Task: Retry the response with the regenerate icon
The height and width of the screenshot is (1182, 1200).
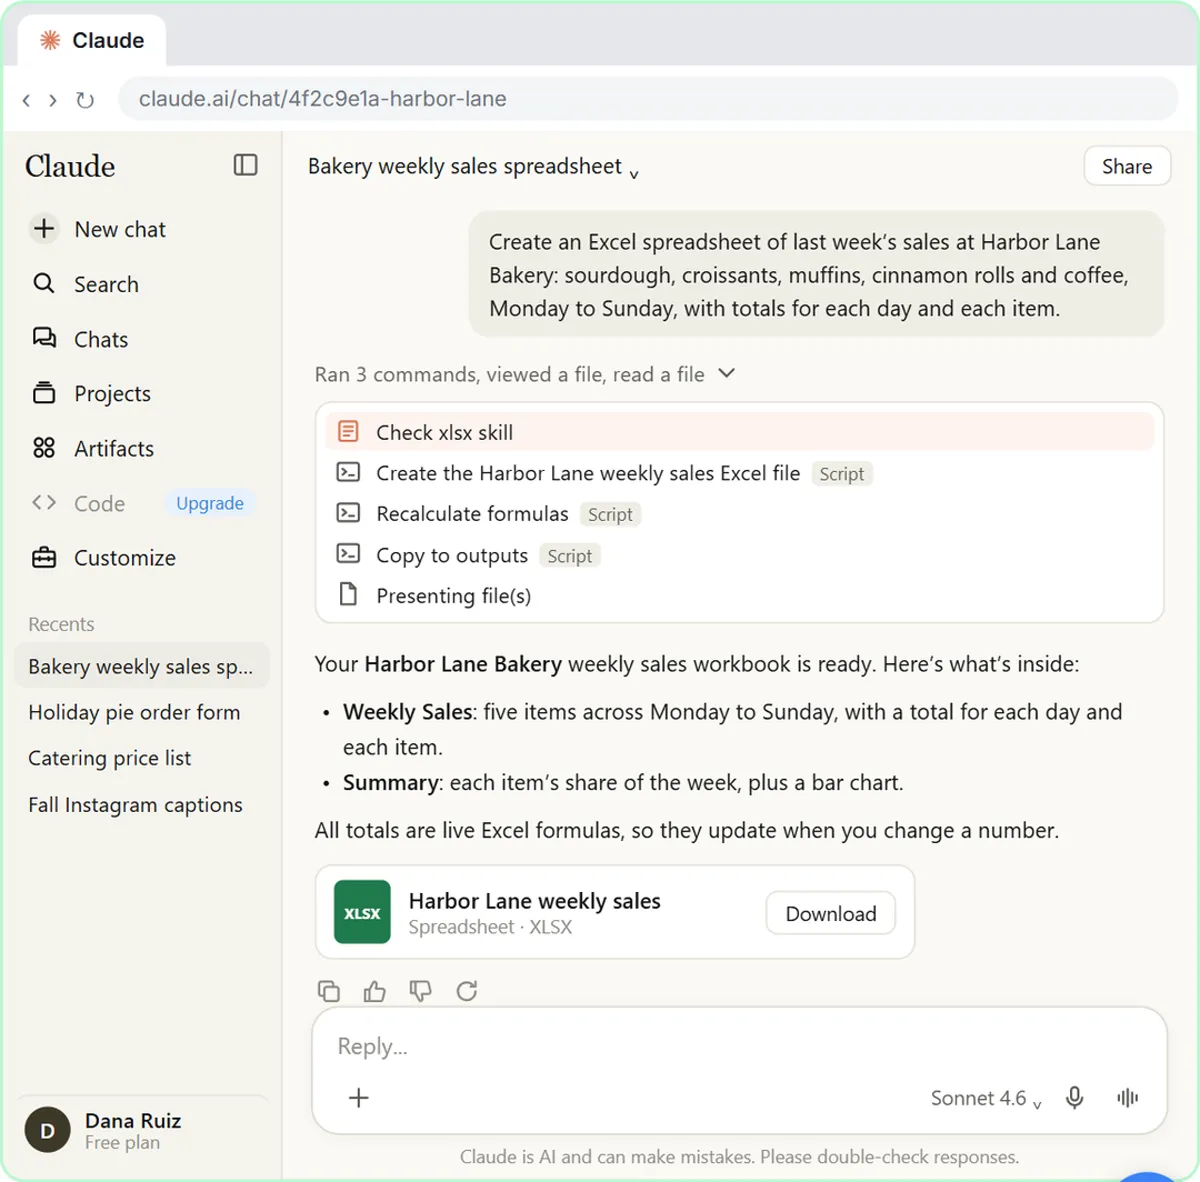Action: [467, 991]
